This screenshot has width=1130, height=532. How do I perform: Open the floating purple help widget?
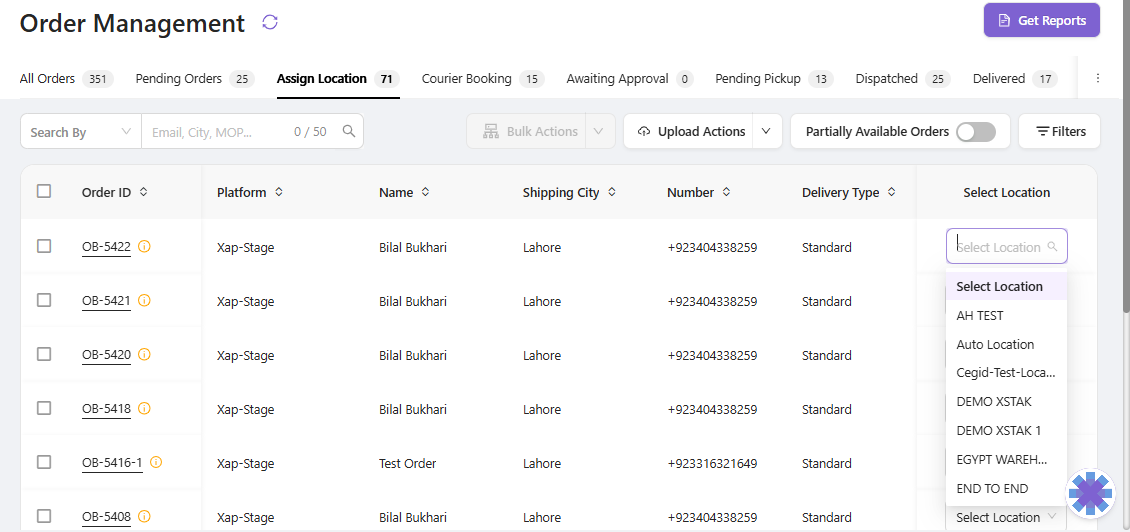pos(1090,493)
